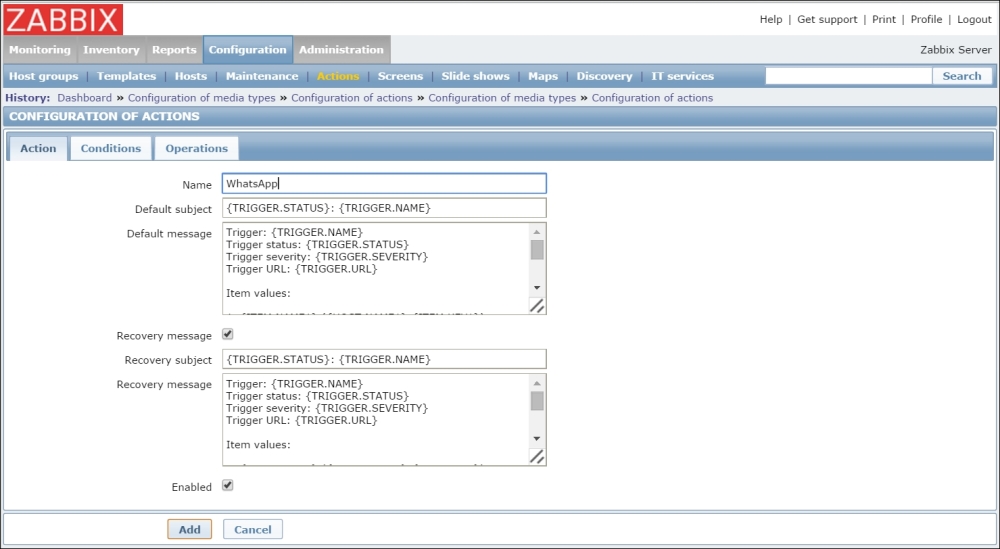Open the Operations tab

coord(196,148)
